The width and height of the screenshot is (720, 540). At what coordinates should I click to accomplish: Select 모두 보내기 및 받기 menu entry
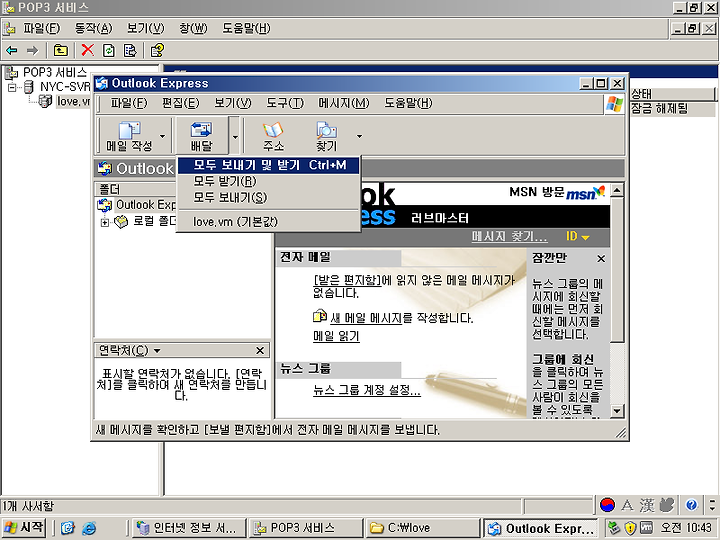point(268,165)
